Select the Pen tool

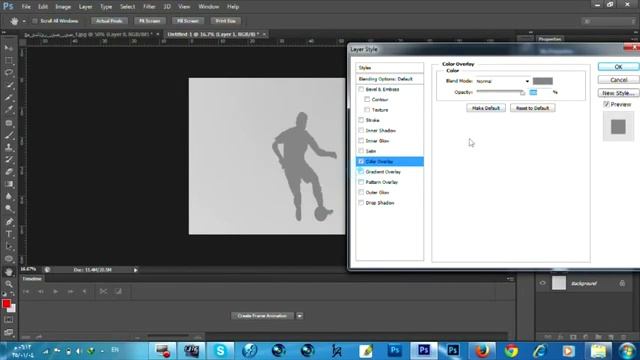tap(9, 222)
